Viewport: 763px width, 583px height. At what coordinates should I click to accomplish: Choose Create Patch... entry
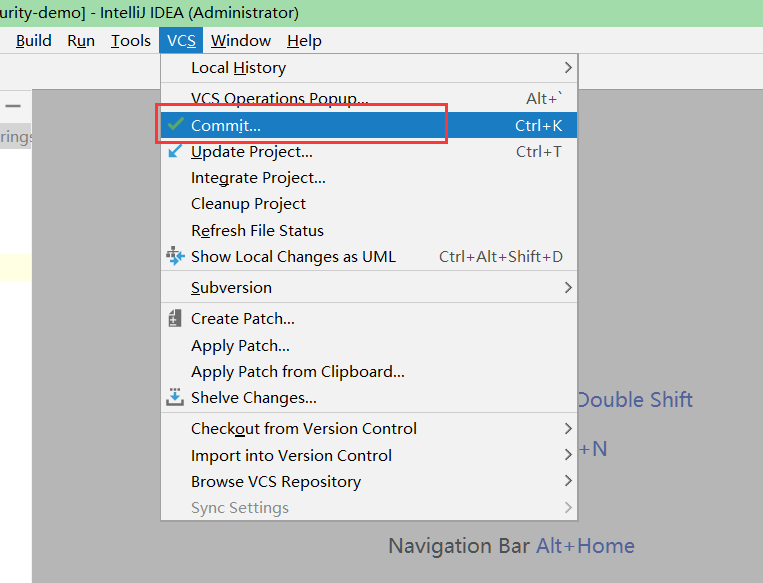coord(369,318)
